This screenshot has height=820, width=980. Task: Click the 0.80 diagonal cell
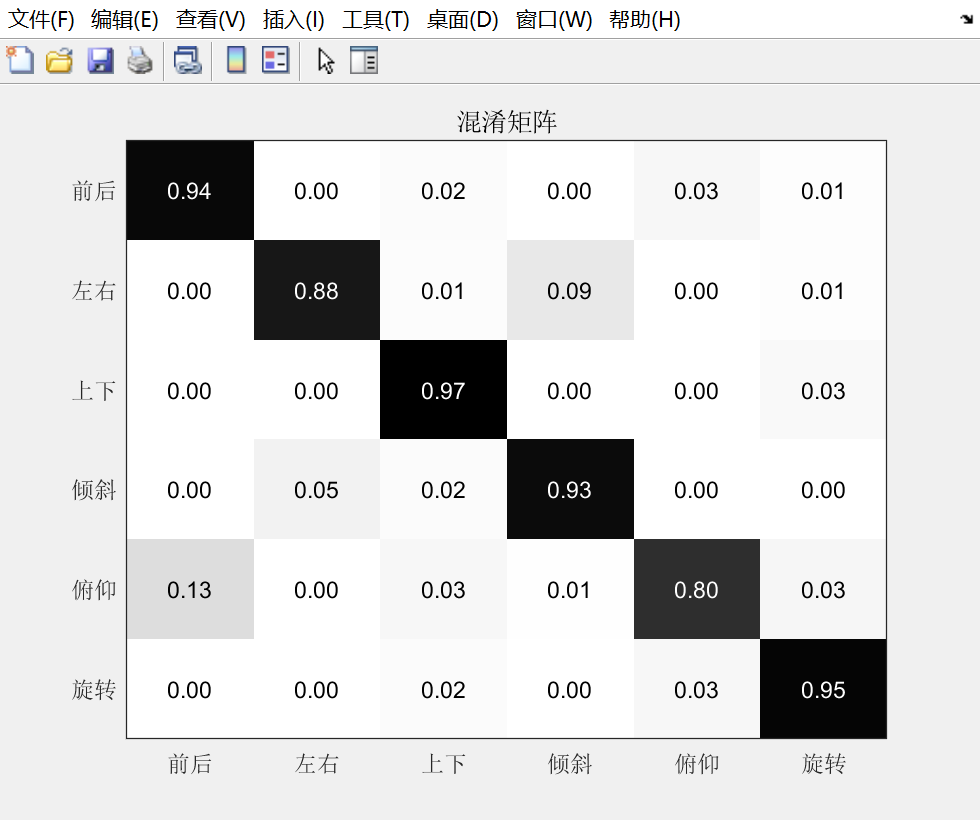(697, 589)
